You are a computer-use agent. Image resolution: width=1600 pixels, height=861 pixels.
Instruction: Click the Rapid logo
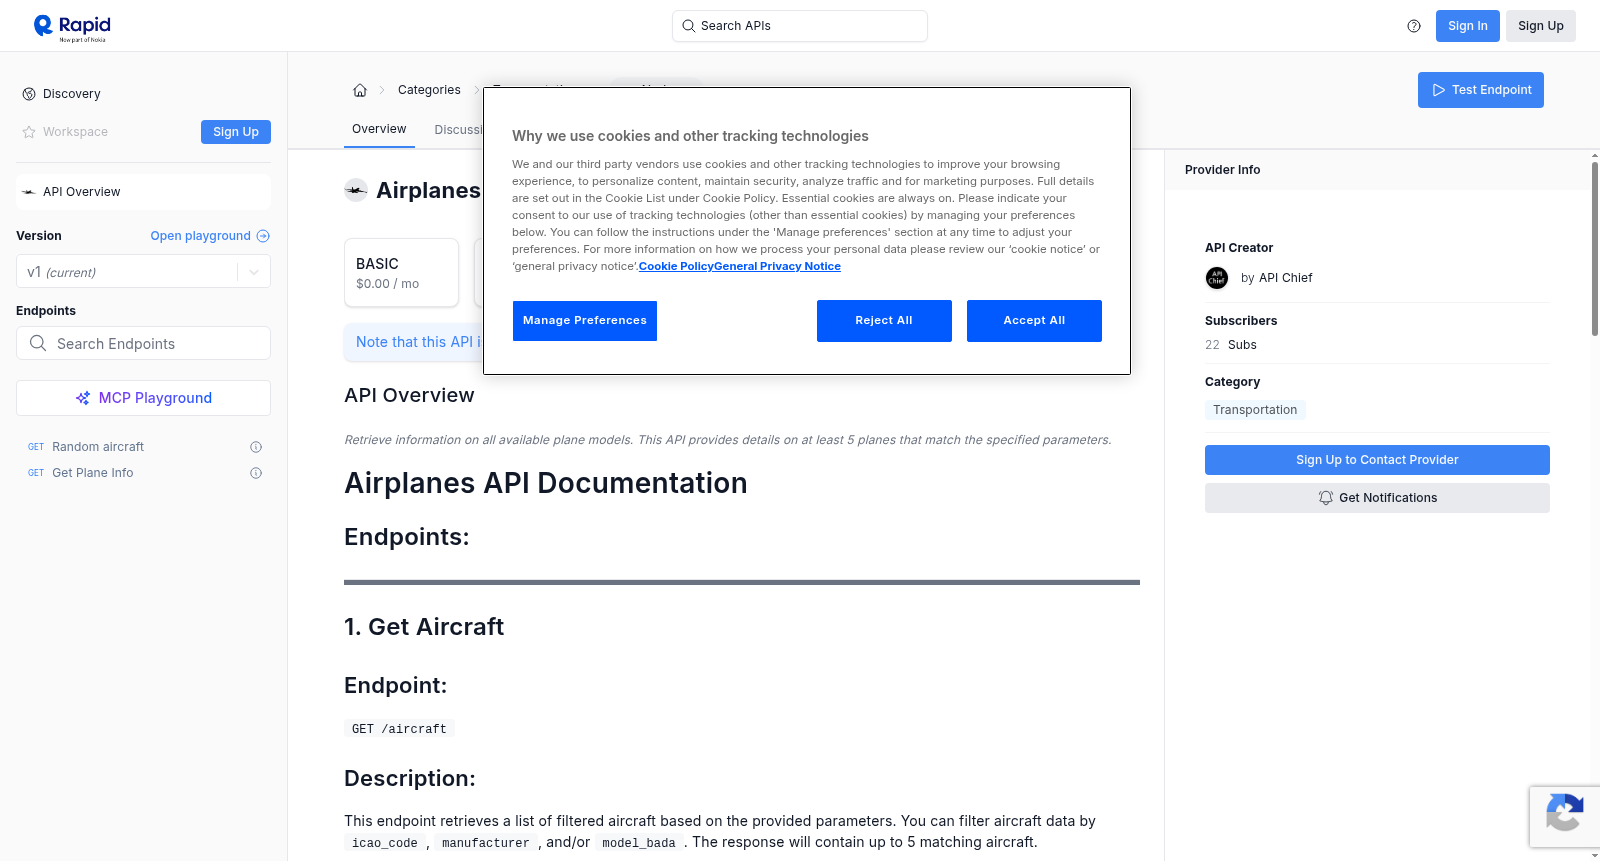[72, 27]
